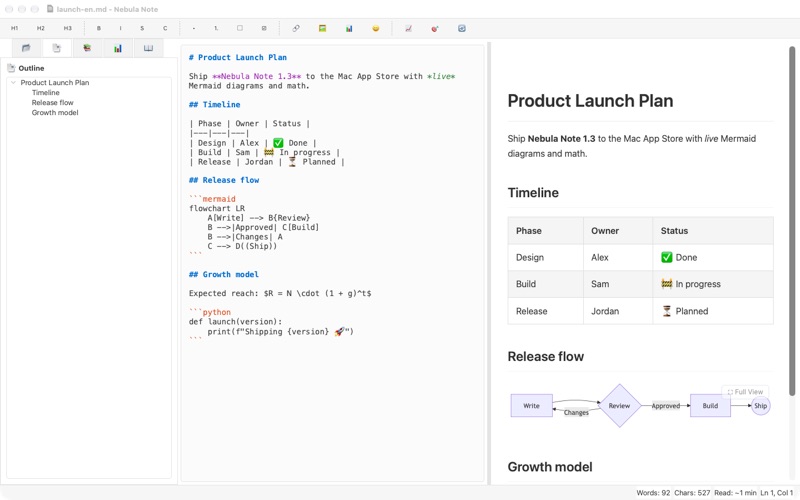
Task: Jump to Growth model in the outline
Action: [x=55, y=113]
